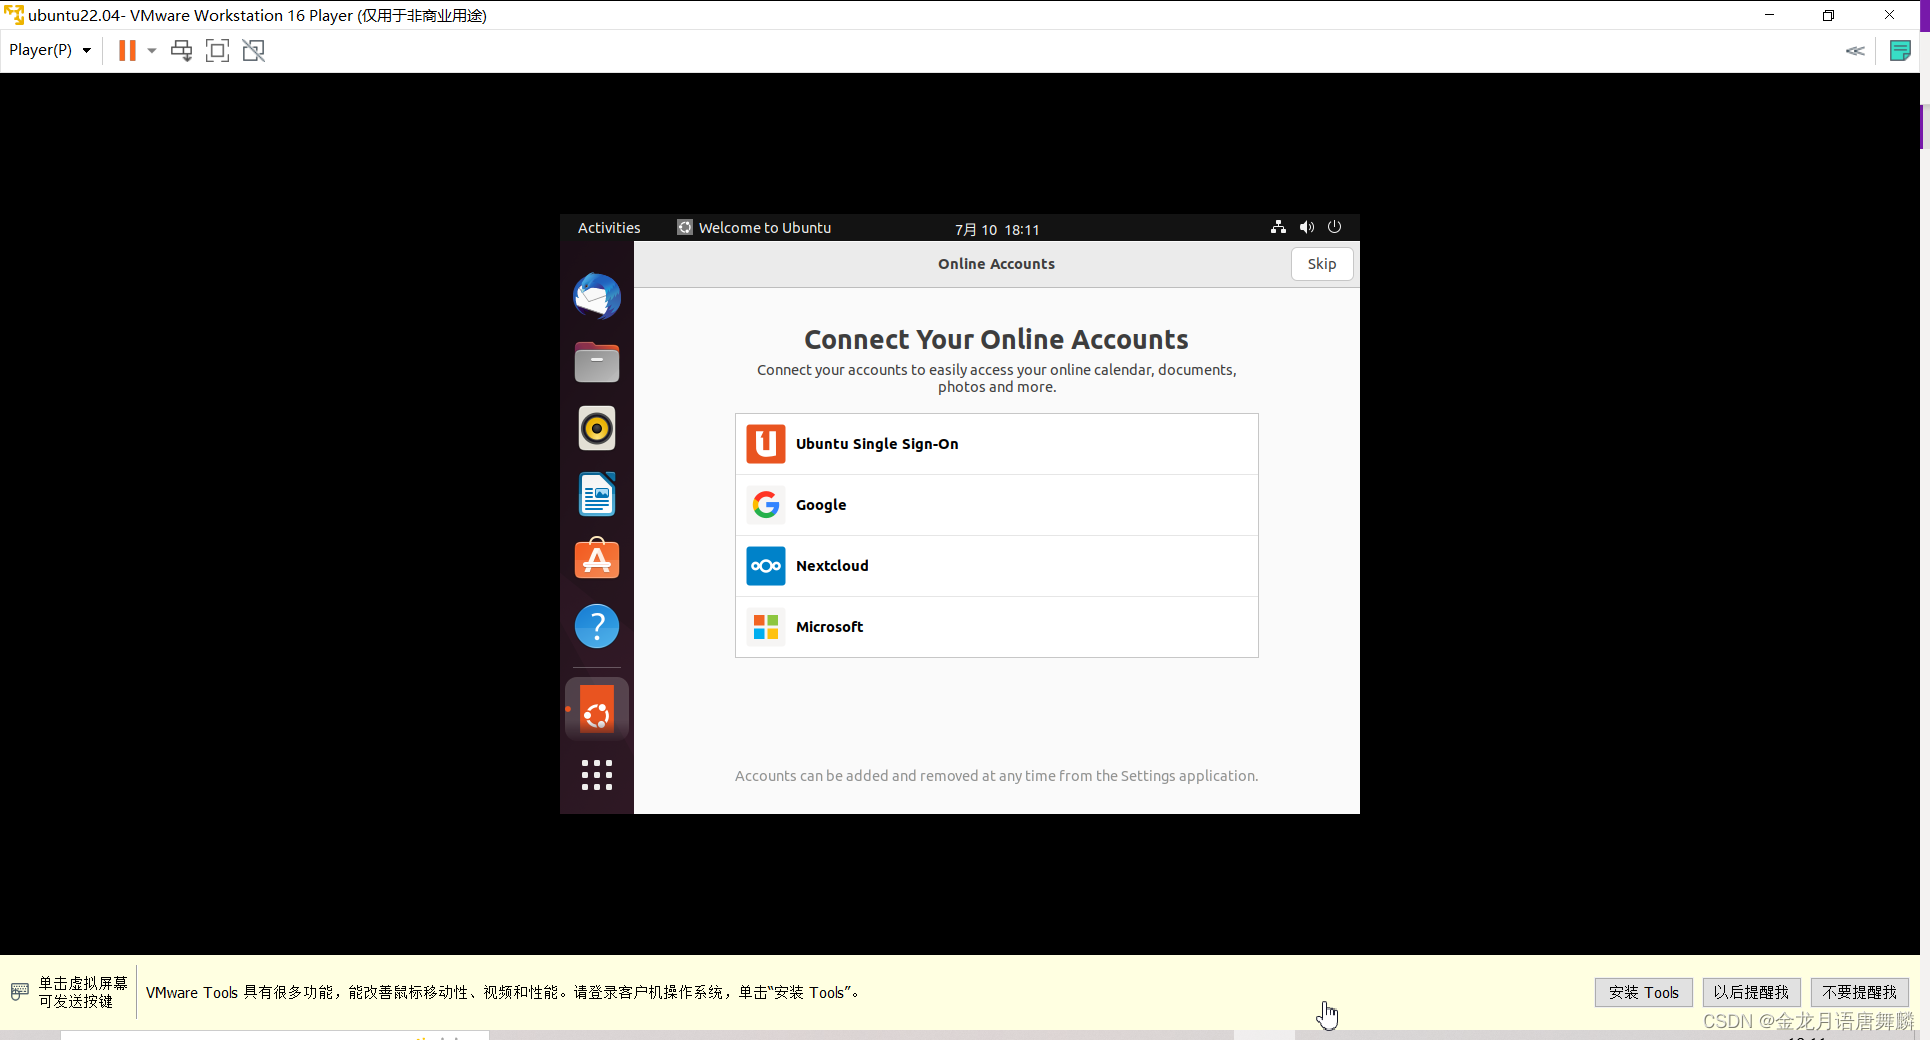1930x1040 pixels.
Task: Open the Help application in the dock
Action: (x=596, y=626)
